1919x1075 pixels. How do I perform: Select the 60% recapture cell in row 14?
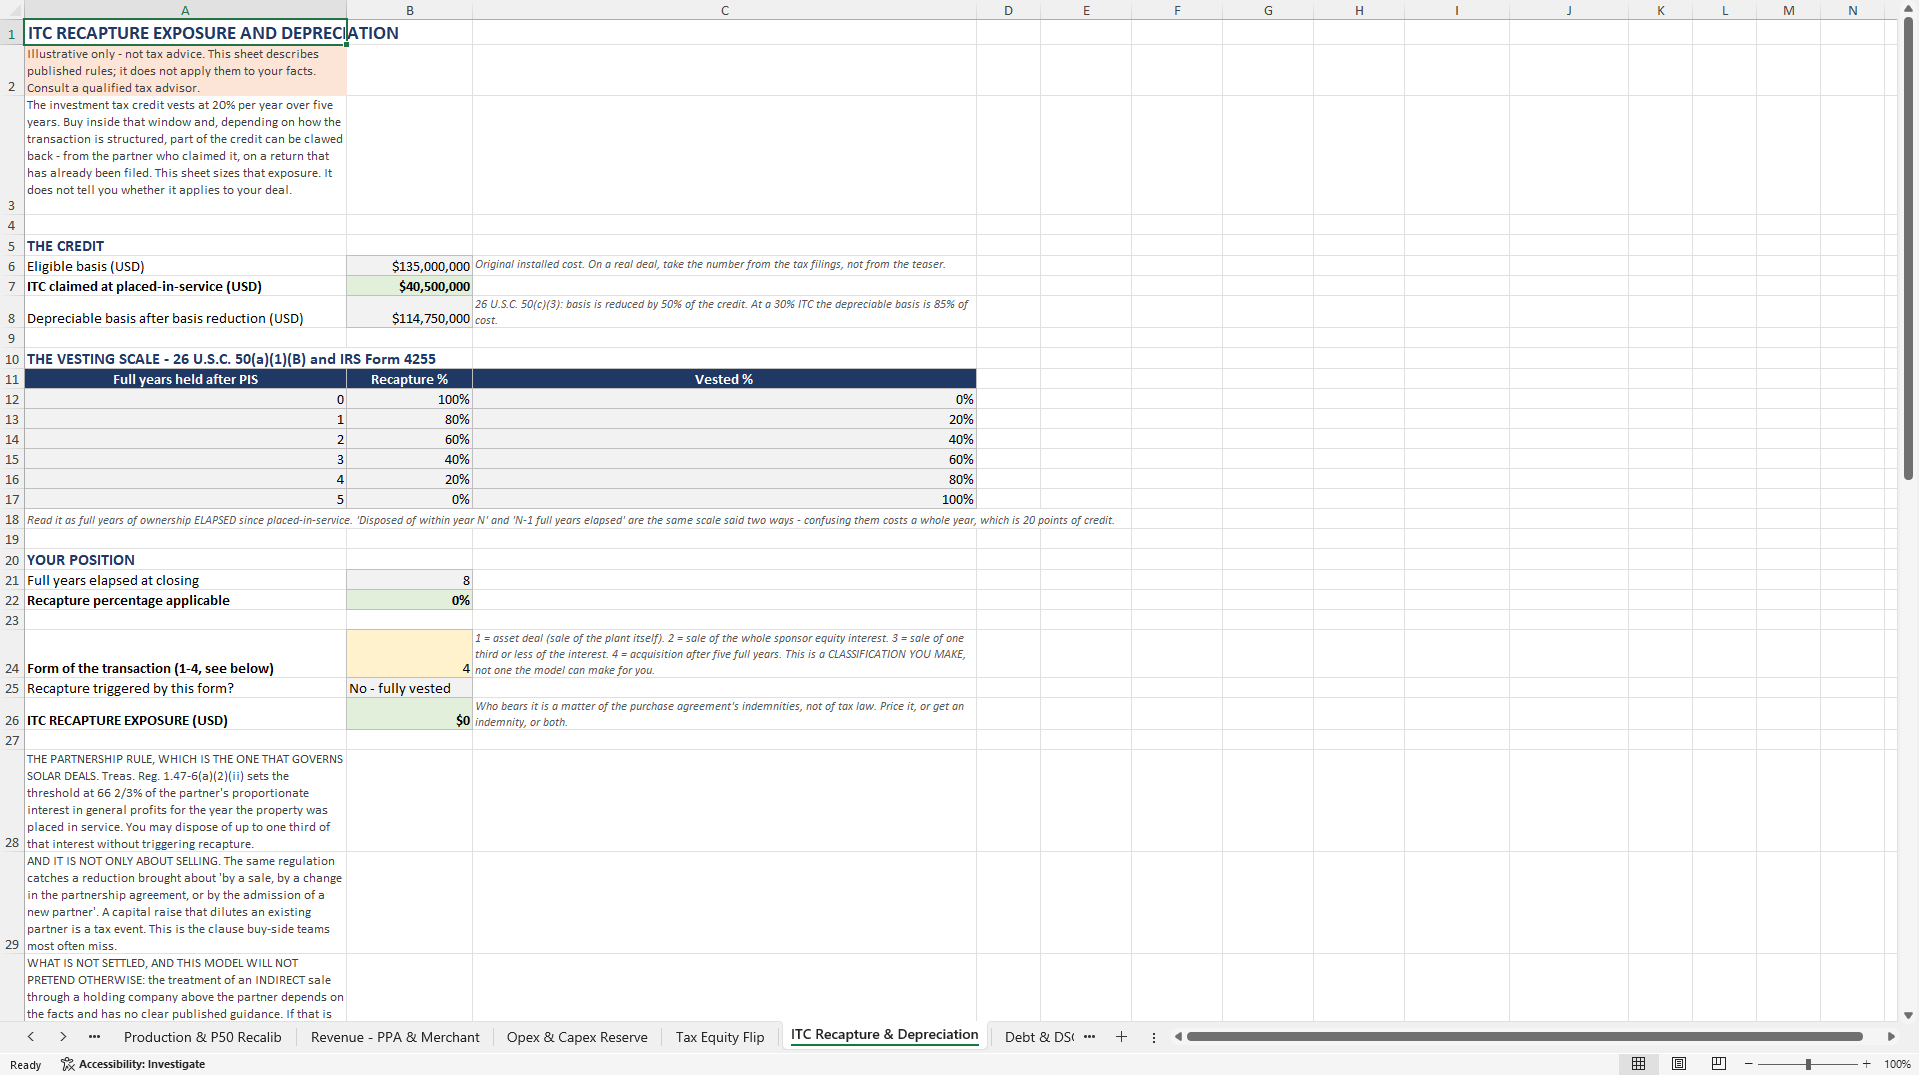pyautogui.click(x=410, y=439)
